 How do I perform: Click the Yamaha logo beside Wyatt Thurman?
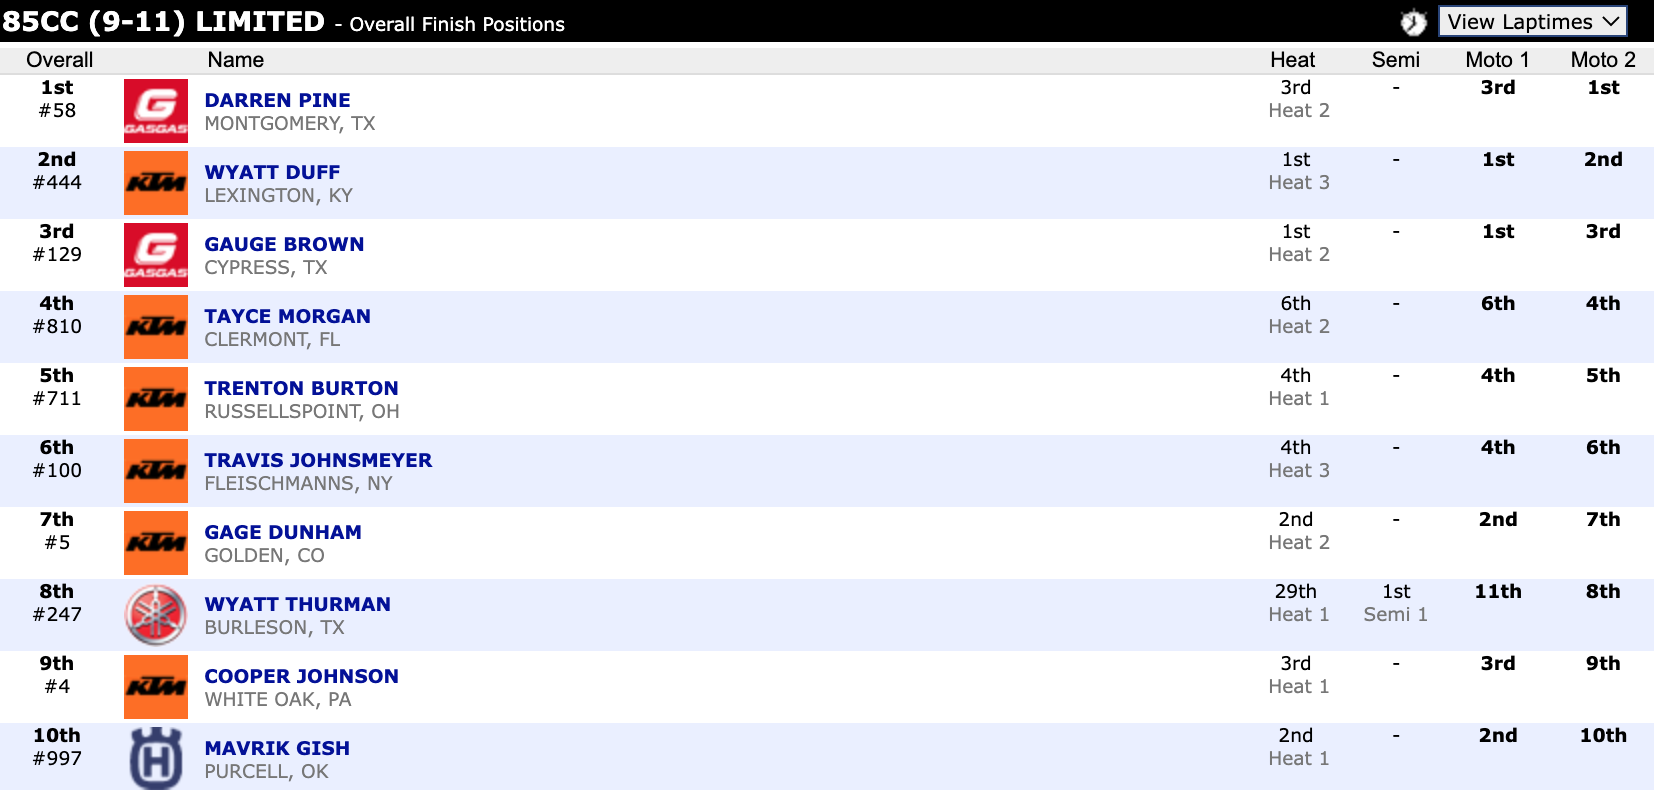(155, 615)
